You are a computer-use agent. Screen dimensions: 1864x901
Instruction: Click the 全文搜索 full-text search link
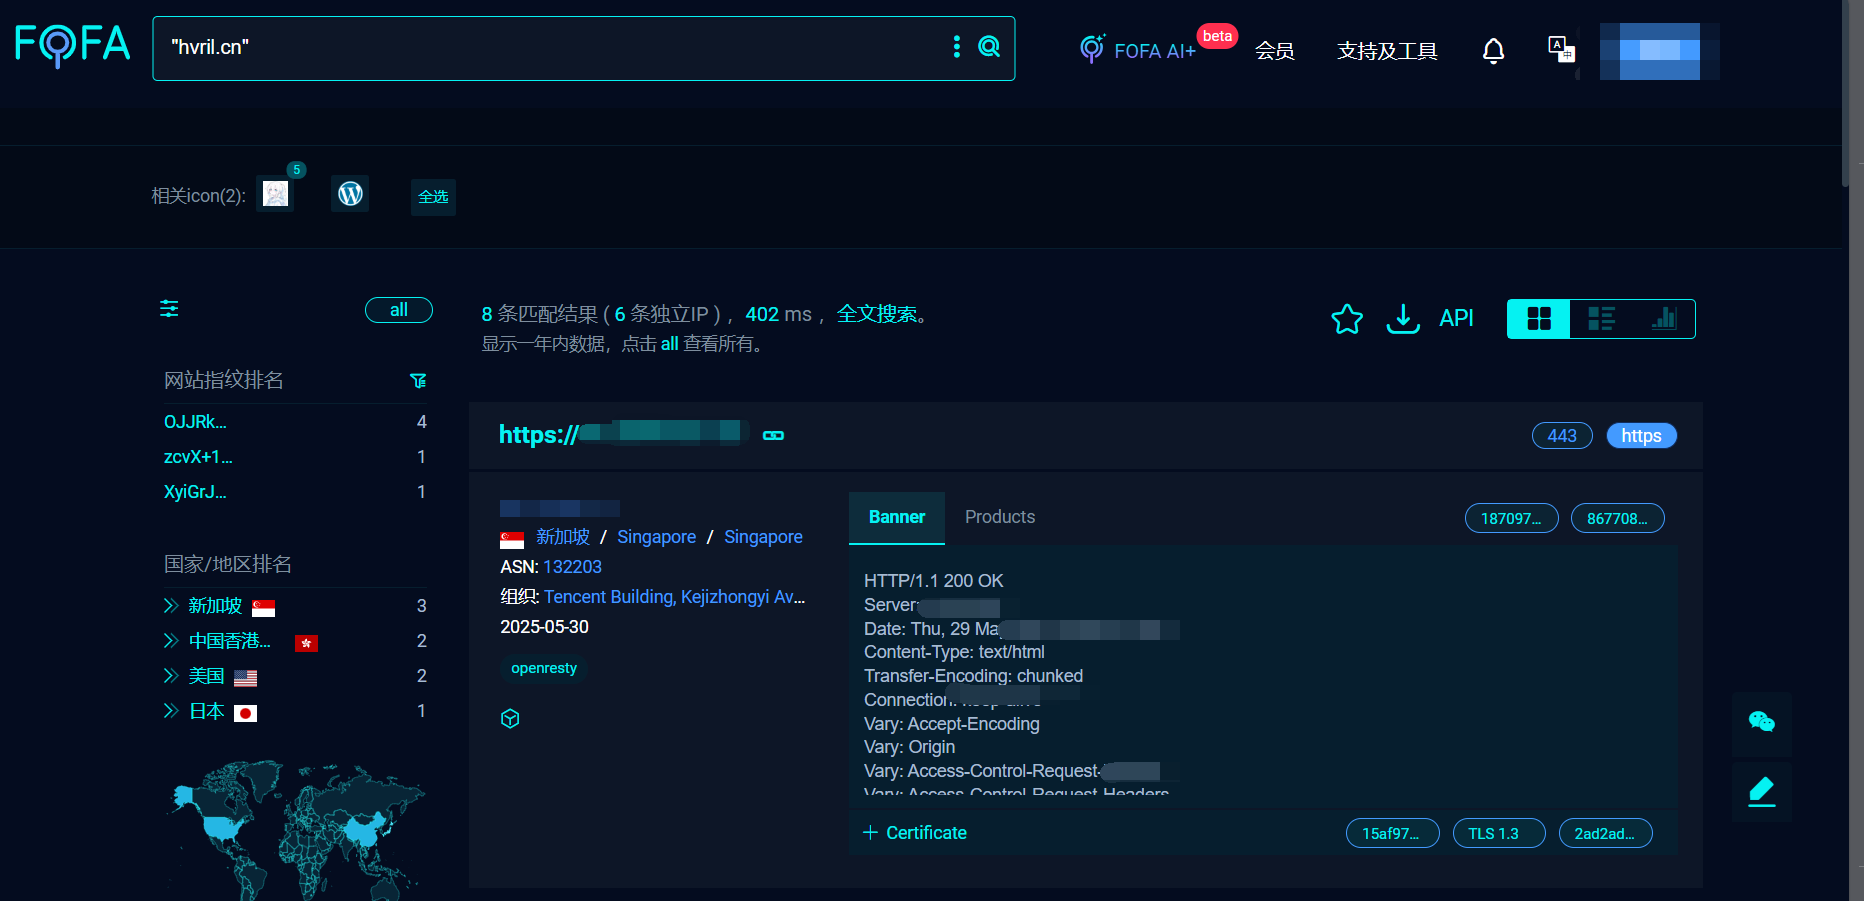pyautogui.click(x=877, y=314)
